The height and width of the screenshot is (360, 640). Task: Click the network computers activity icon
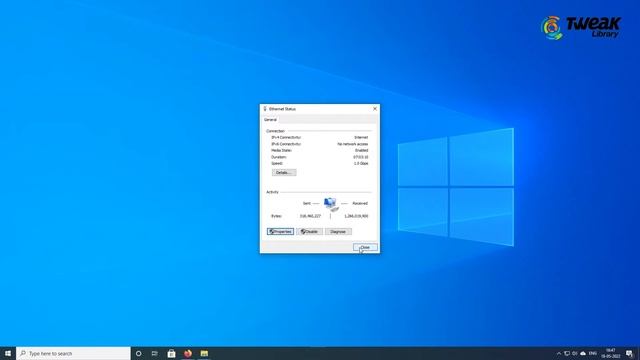[x=331, y=204]
